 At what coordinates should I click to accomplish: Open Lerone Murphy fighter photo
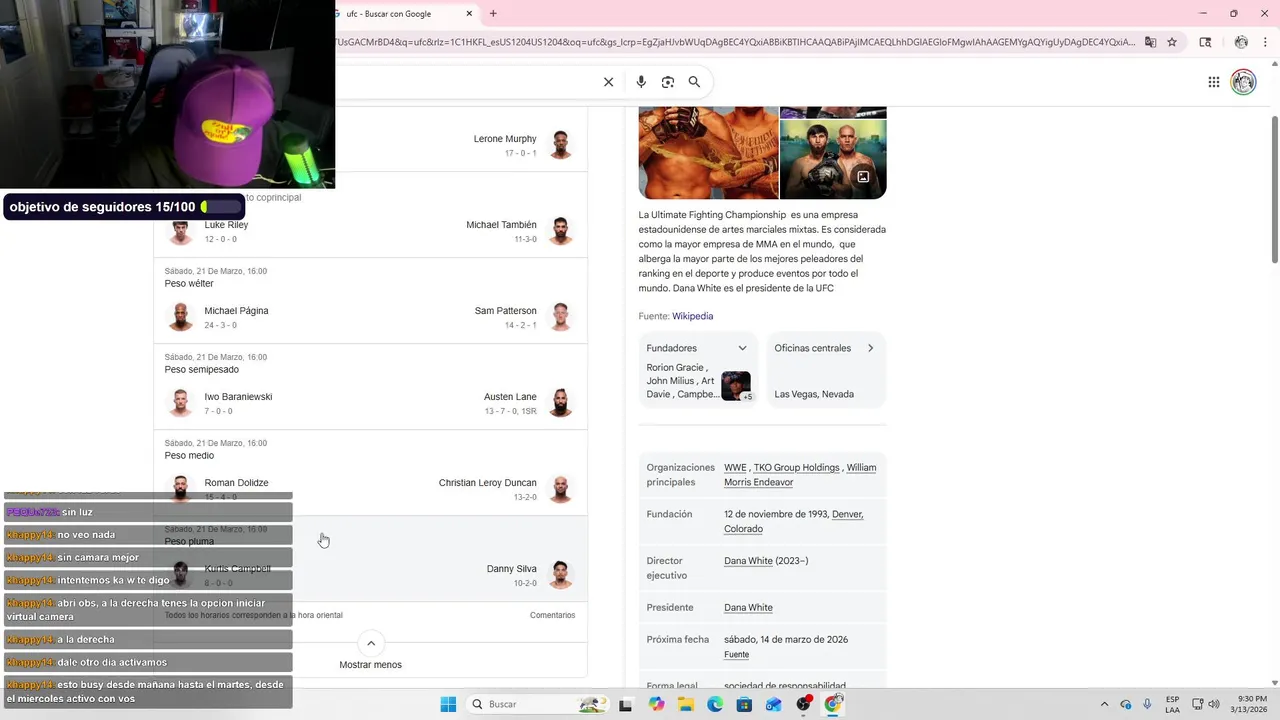click(x=561, y=145)
